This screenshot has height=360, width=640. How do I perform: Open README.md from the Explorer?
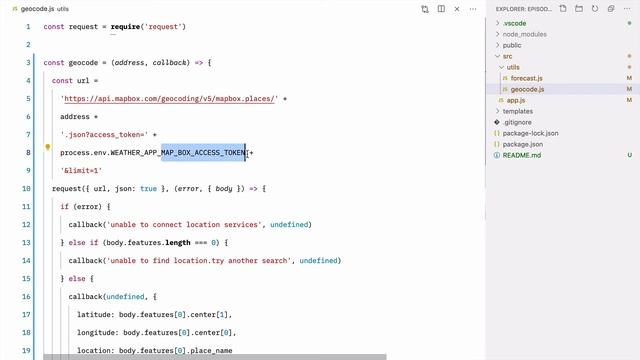[522, 155]
